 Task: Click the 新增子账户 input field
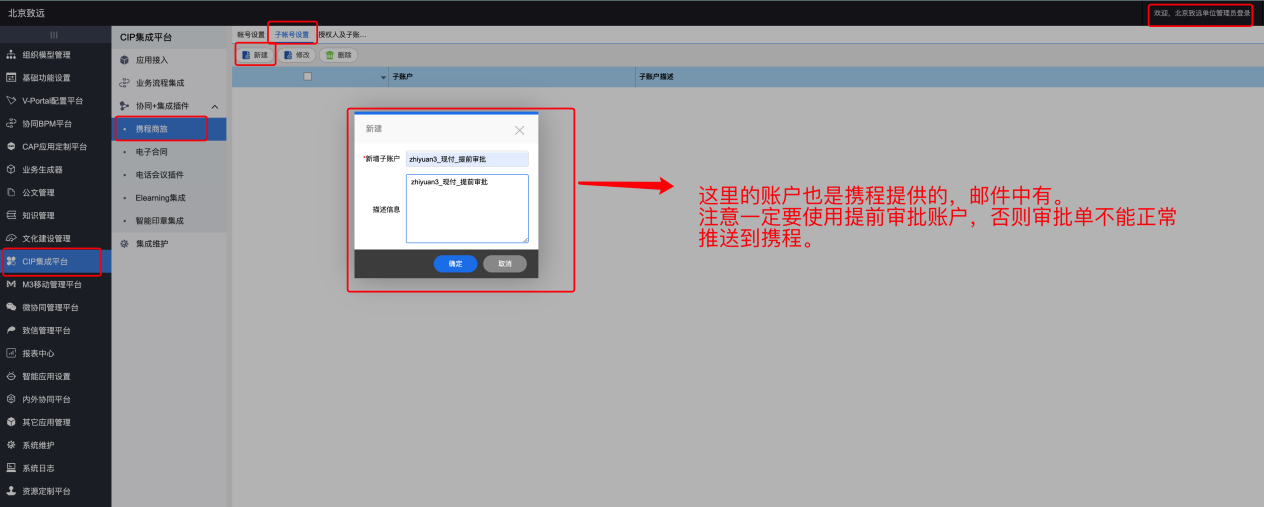(467, 159)
